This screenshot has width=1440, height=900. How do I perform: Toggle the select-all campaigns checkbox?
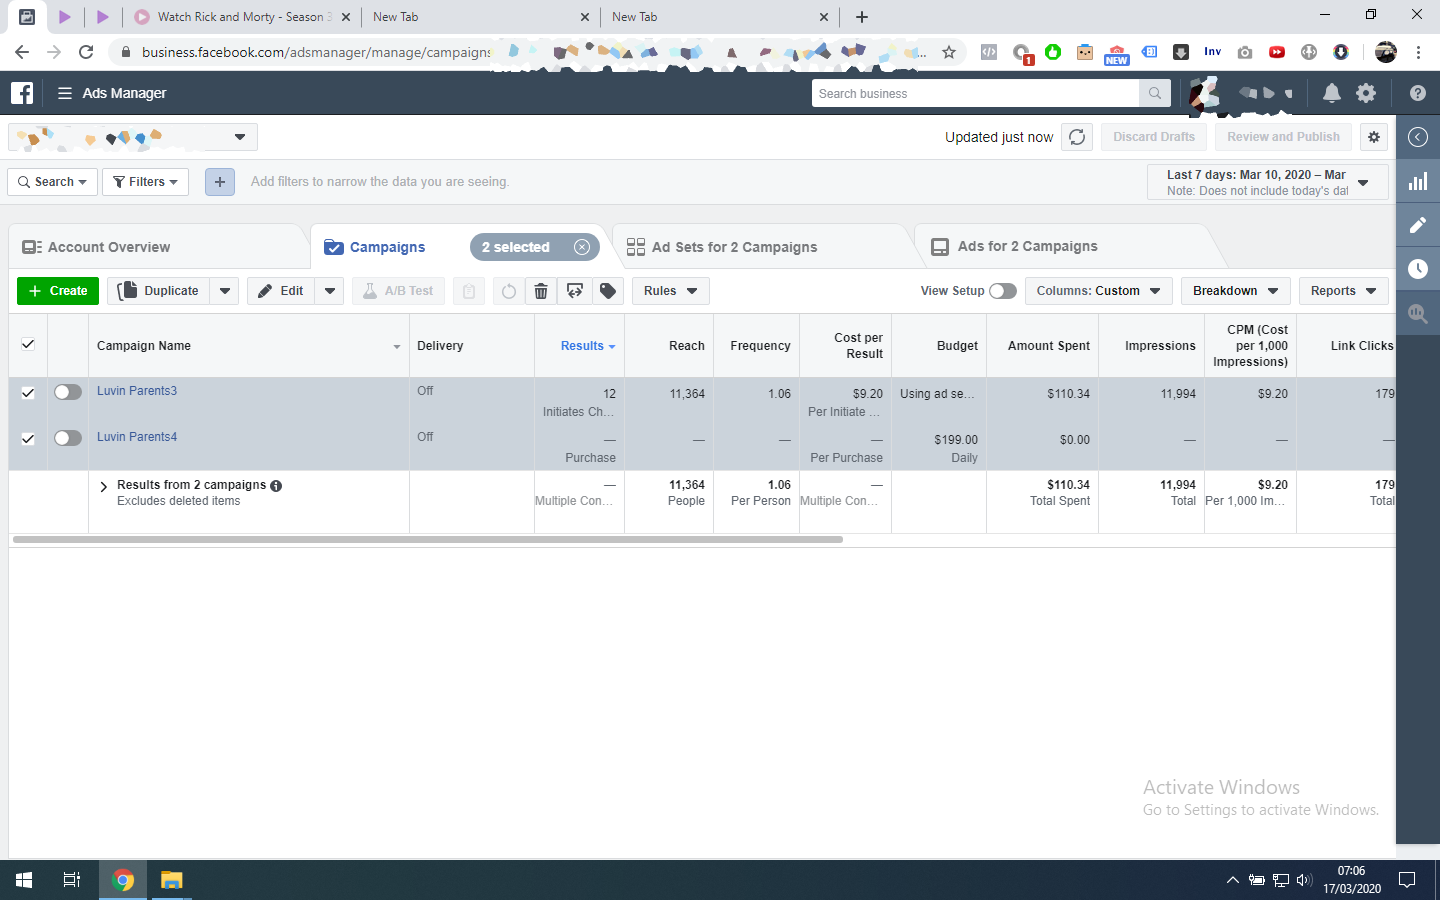click(x=28, y=345)
